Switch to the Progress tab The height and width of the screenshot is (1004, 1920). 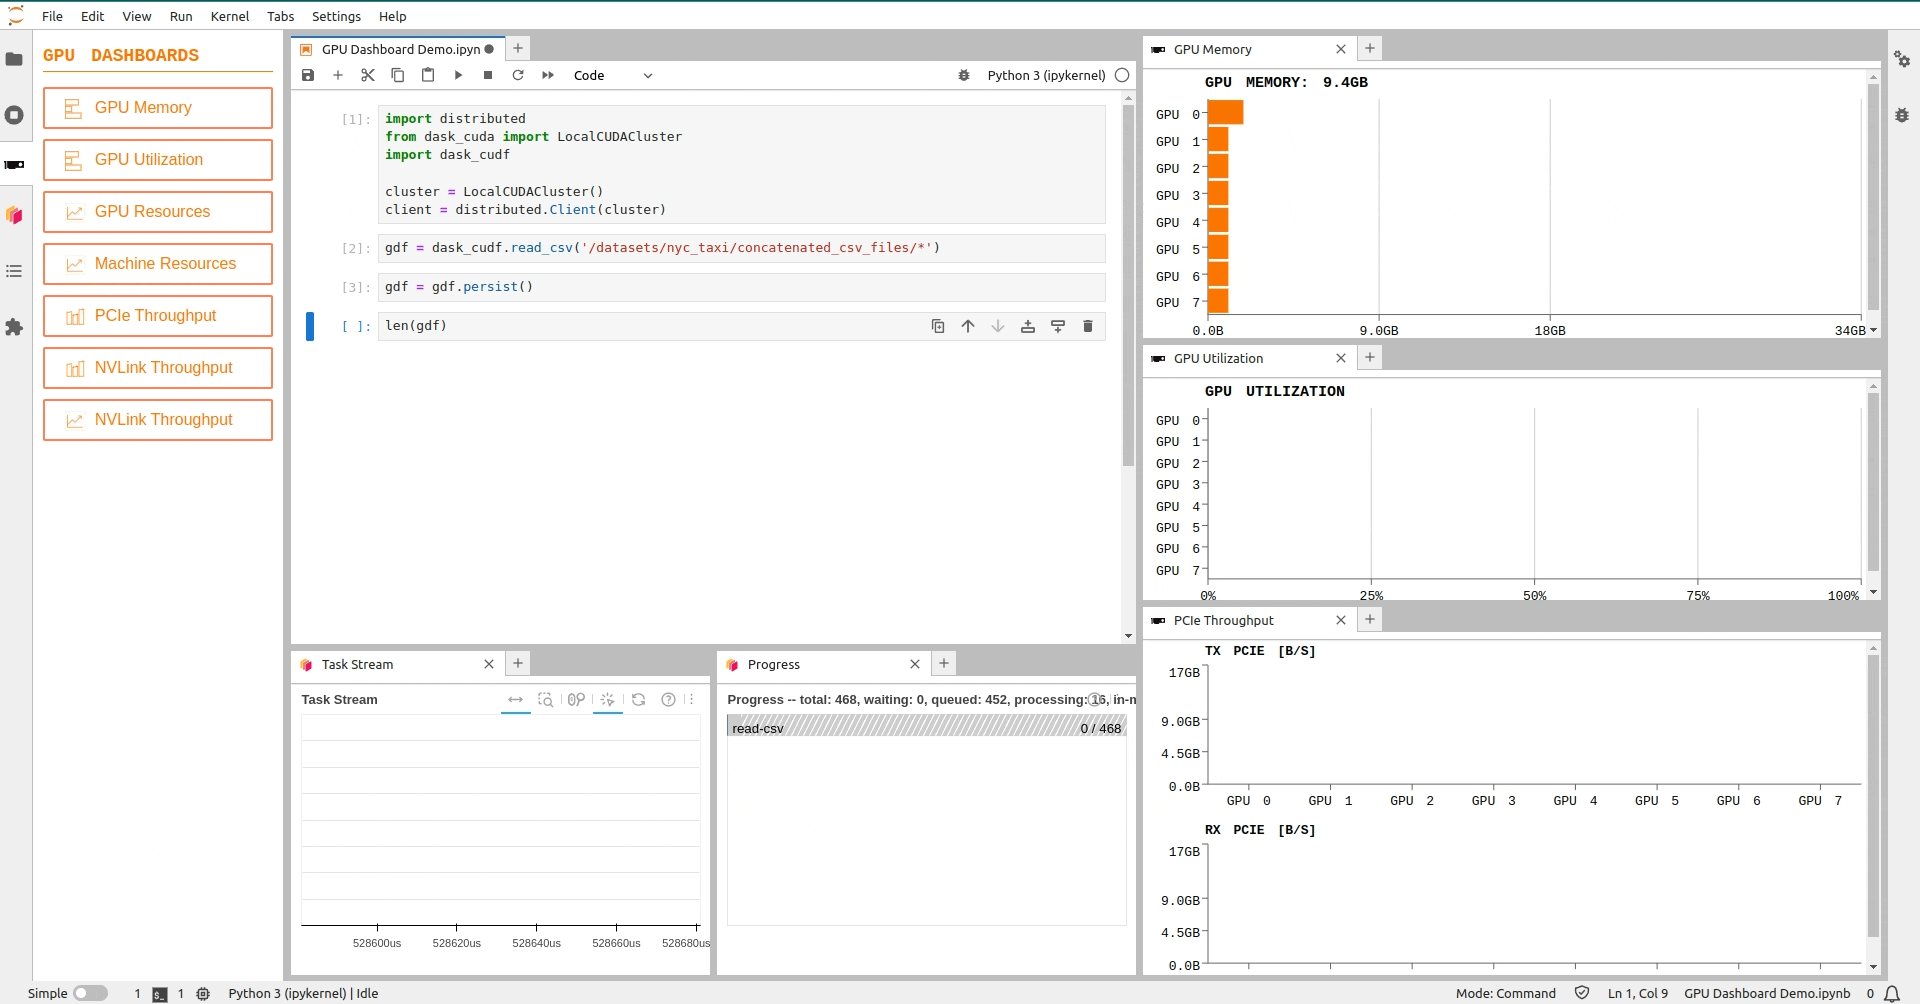click(775, 664)
